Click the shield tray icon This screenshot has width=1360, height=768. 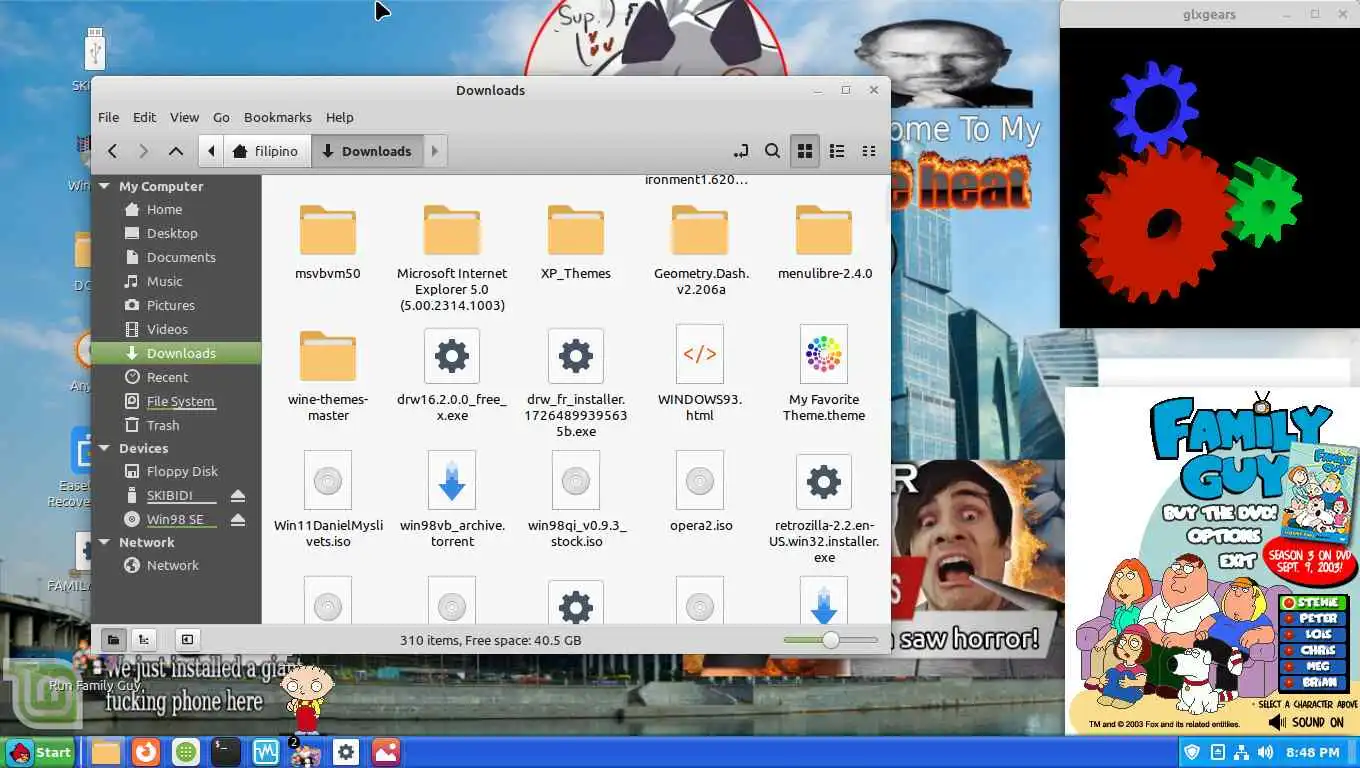tap(1192, 752)
